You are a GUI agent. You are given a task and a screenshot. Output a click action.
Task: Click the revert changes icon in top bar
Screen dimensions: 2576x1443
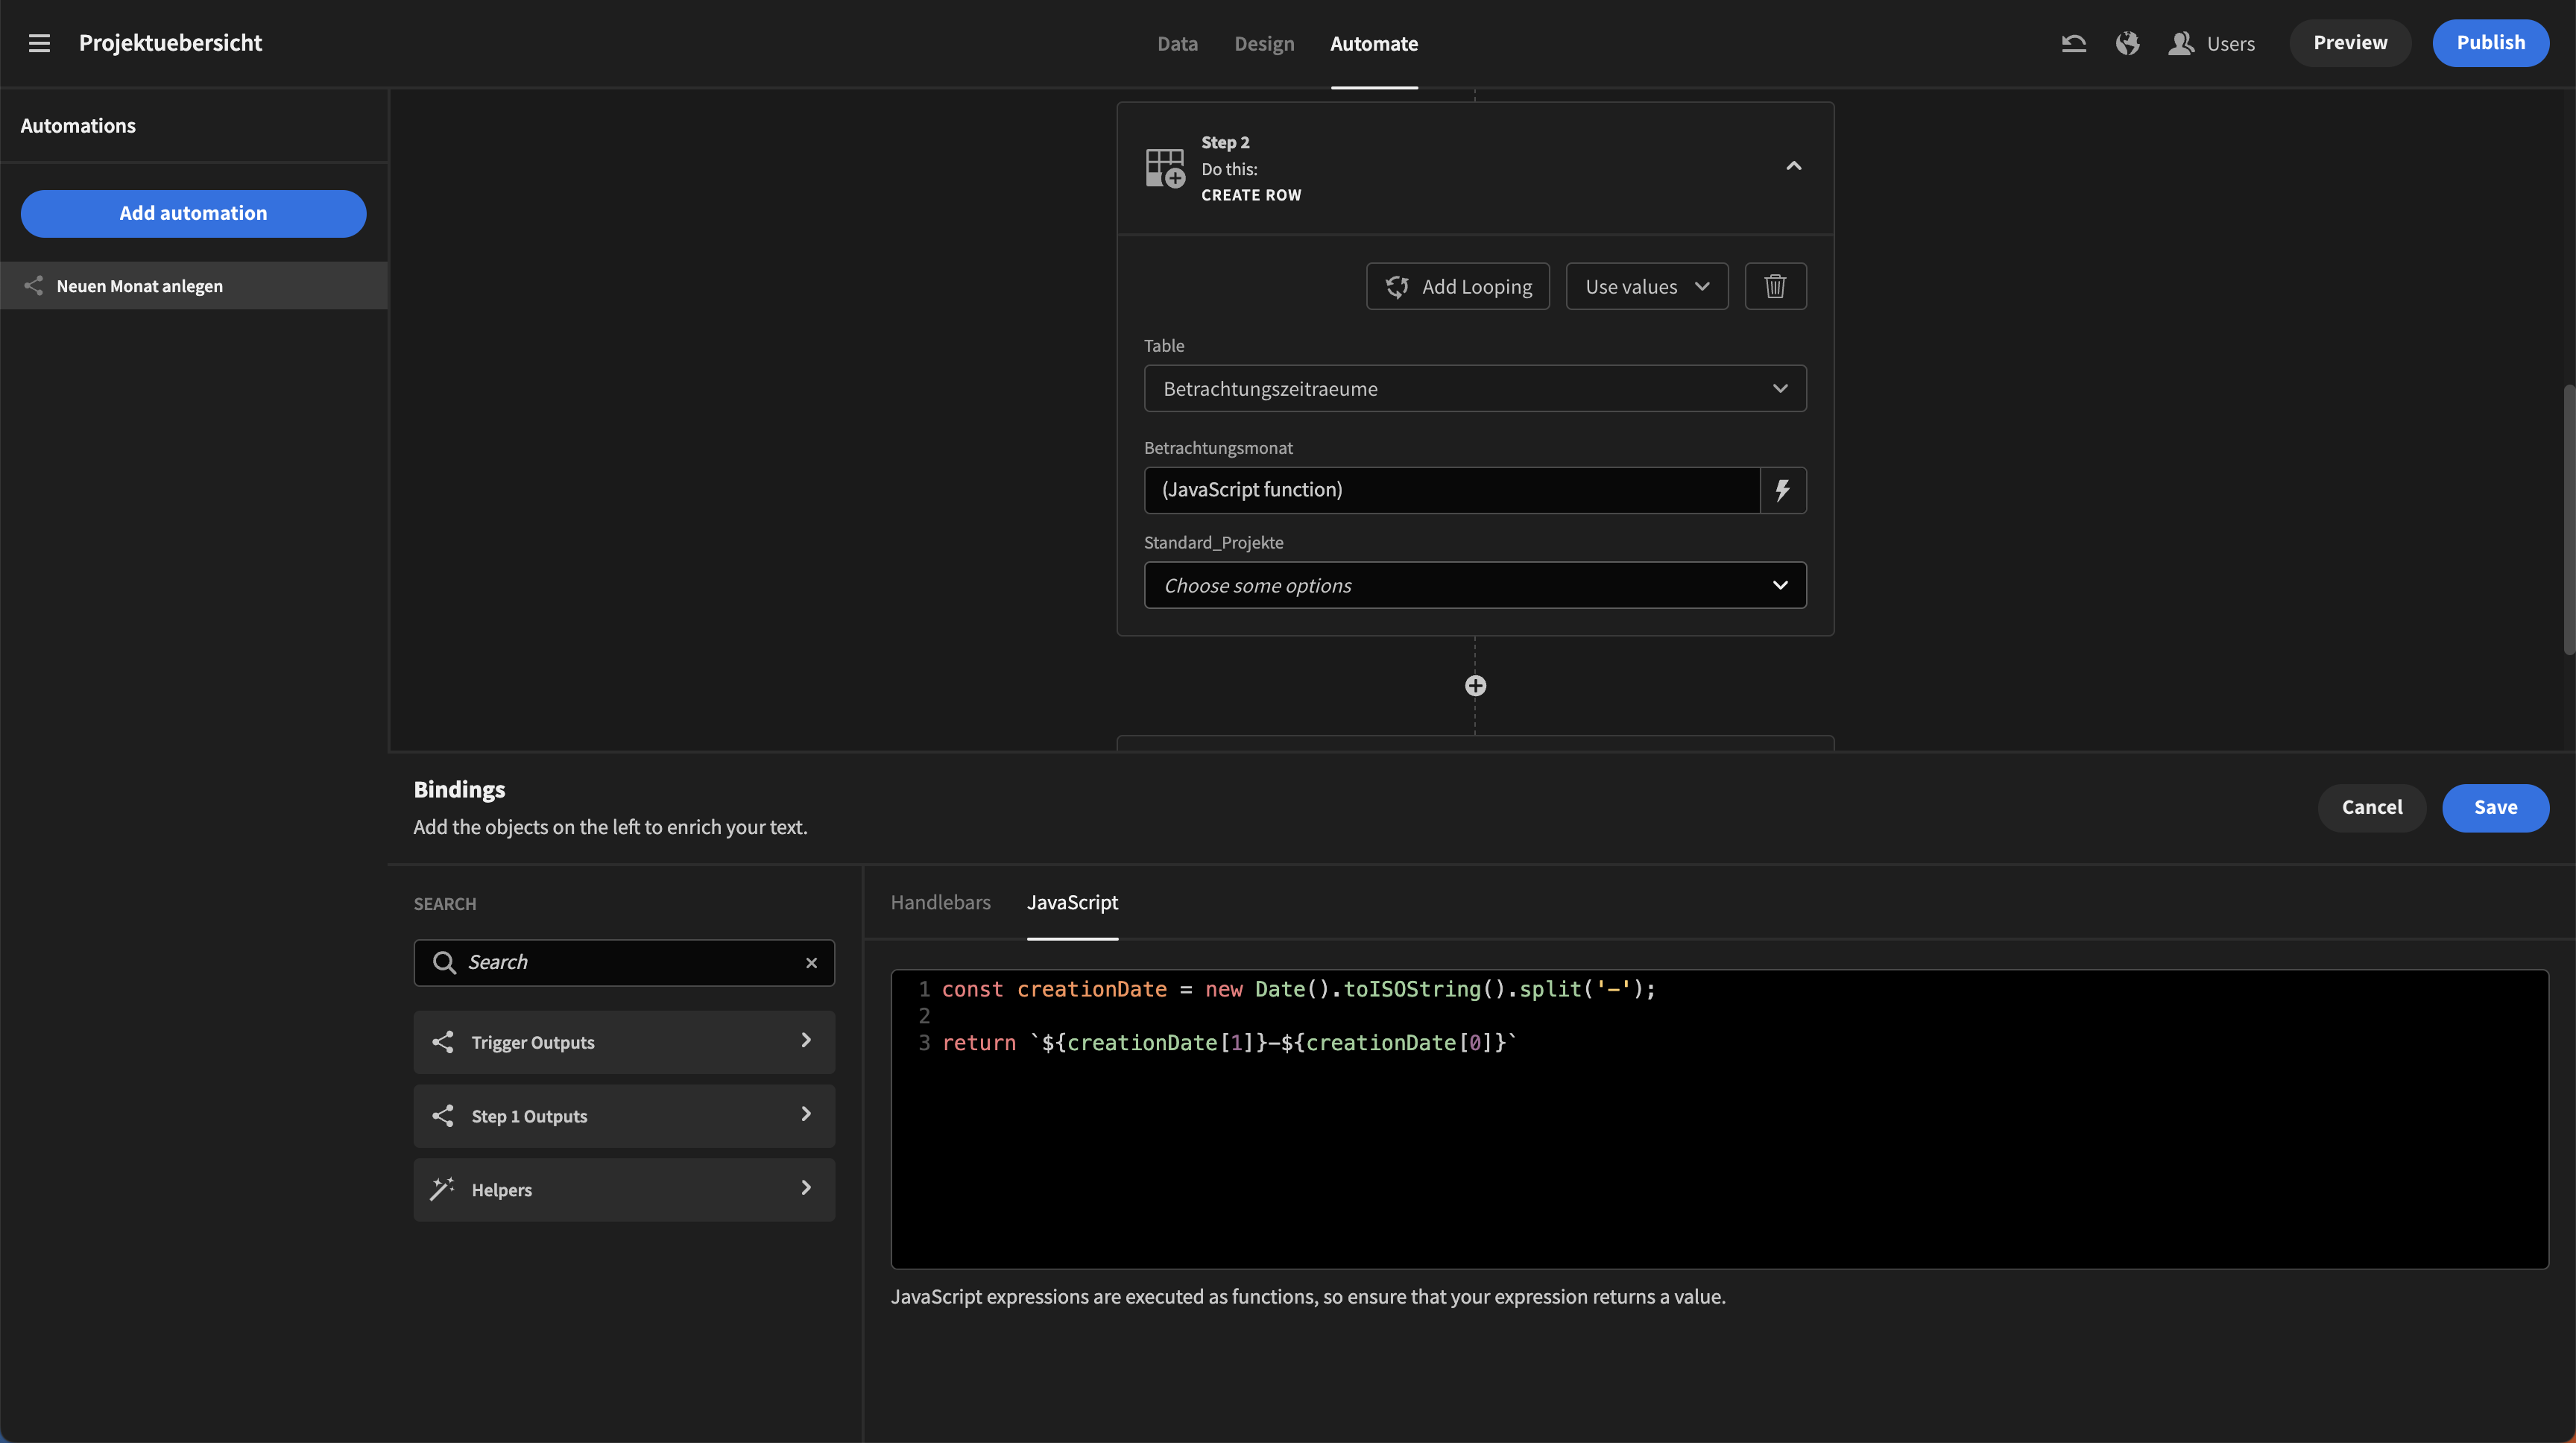pyautogui.click(x=2074, y=43)
